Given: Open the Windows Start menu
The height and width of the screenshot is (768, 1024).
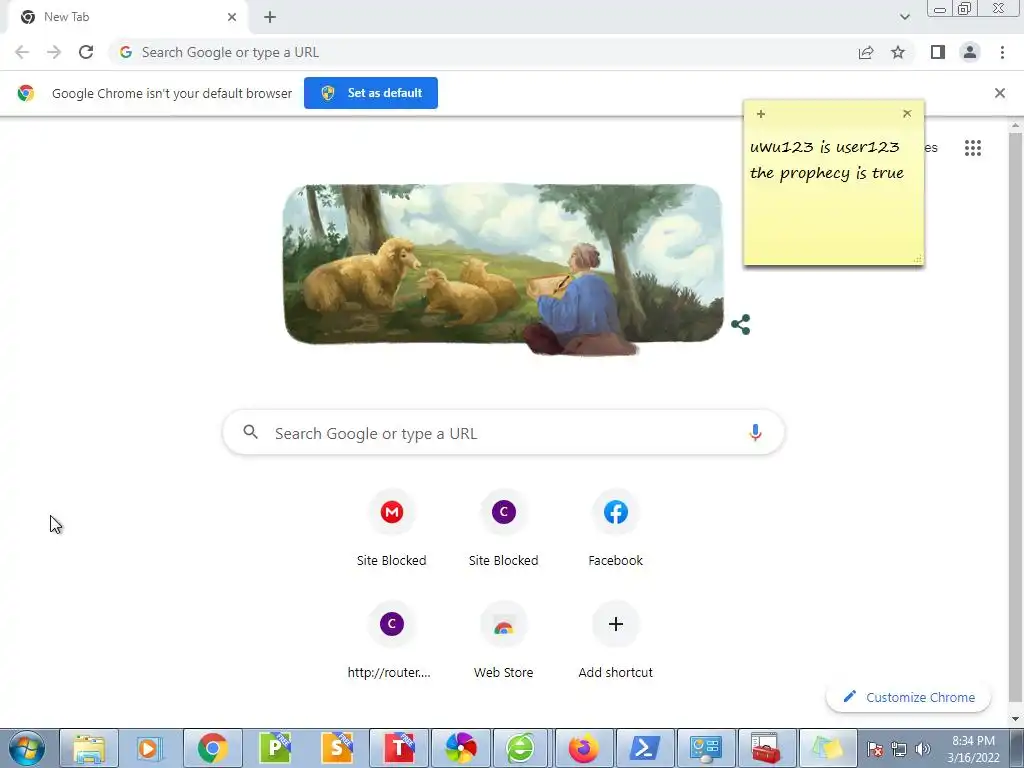Looking at the screenshot, I should click(26, 748).
